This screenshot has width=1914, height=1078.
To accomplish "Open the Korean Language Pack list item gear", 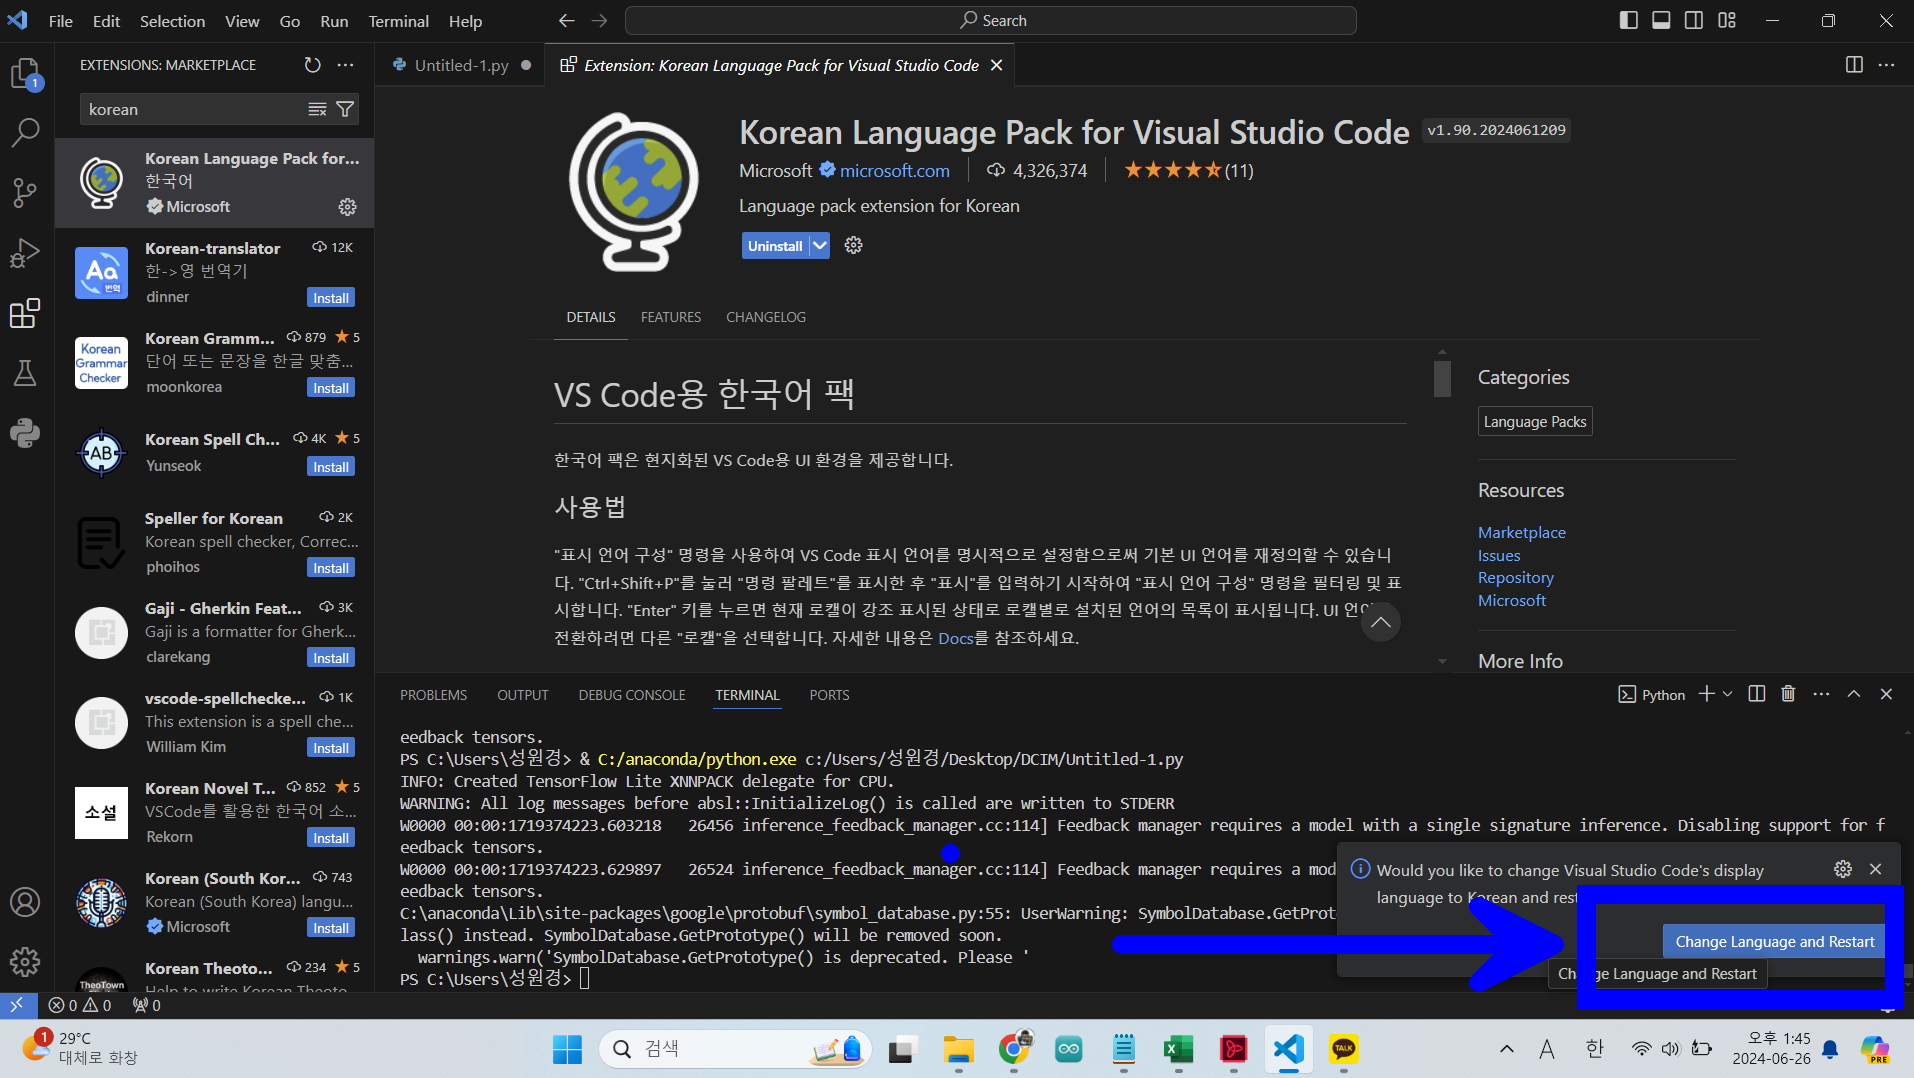I will 347,207.
